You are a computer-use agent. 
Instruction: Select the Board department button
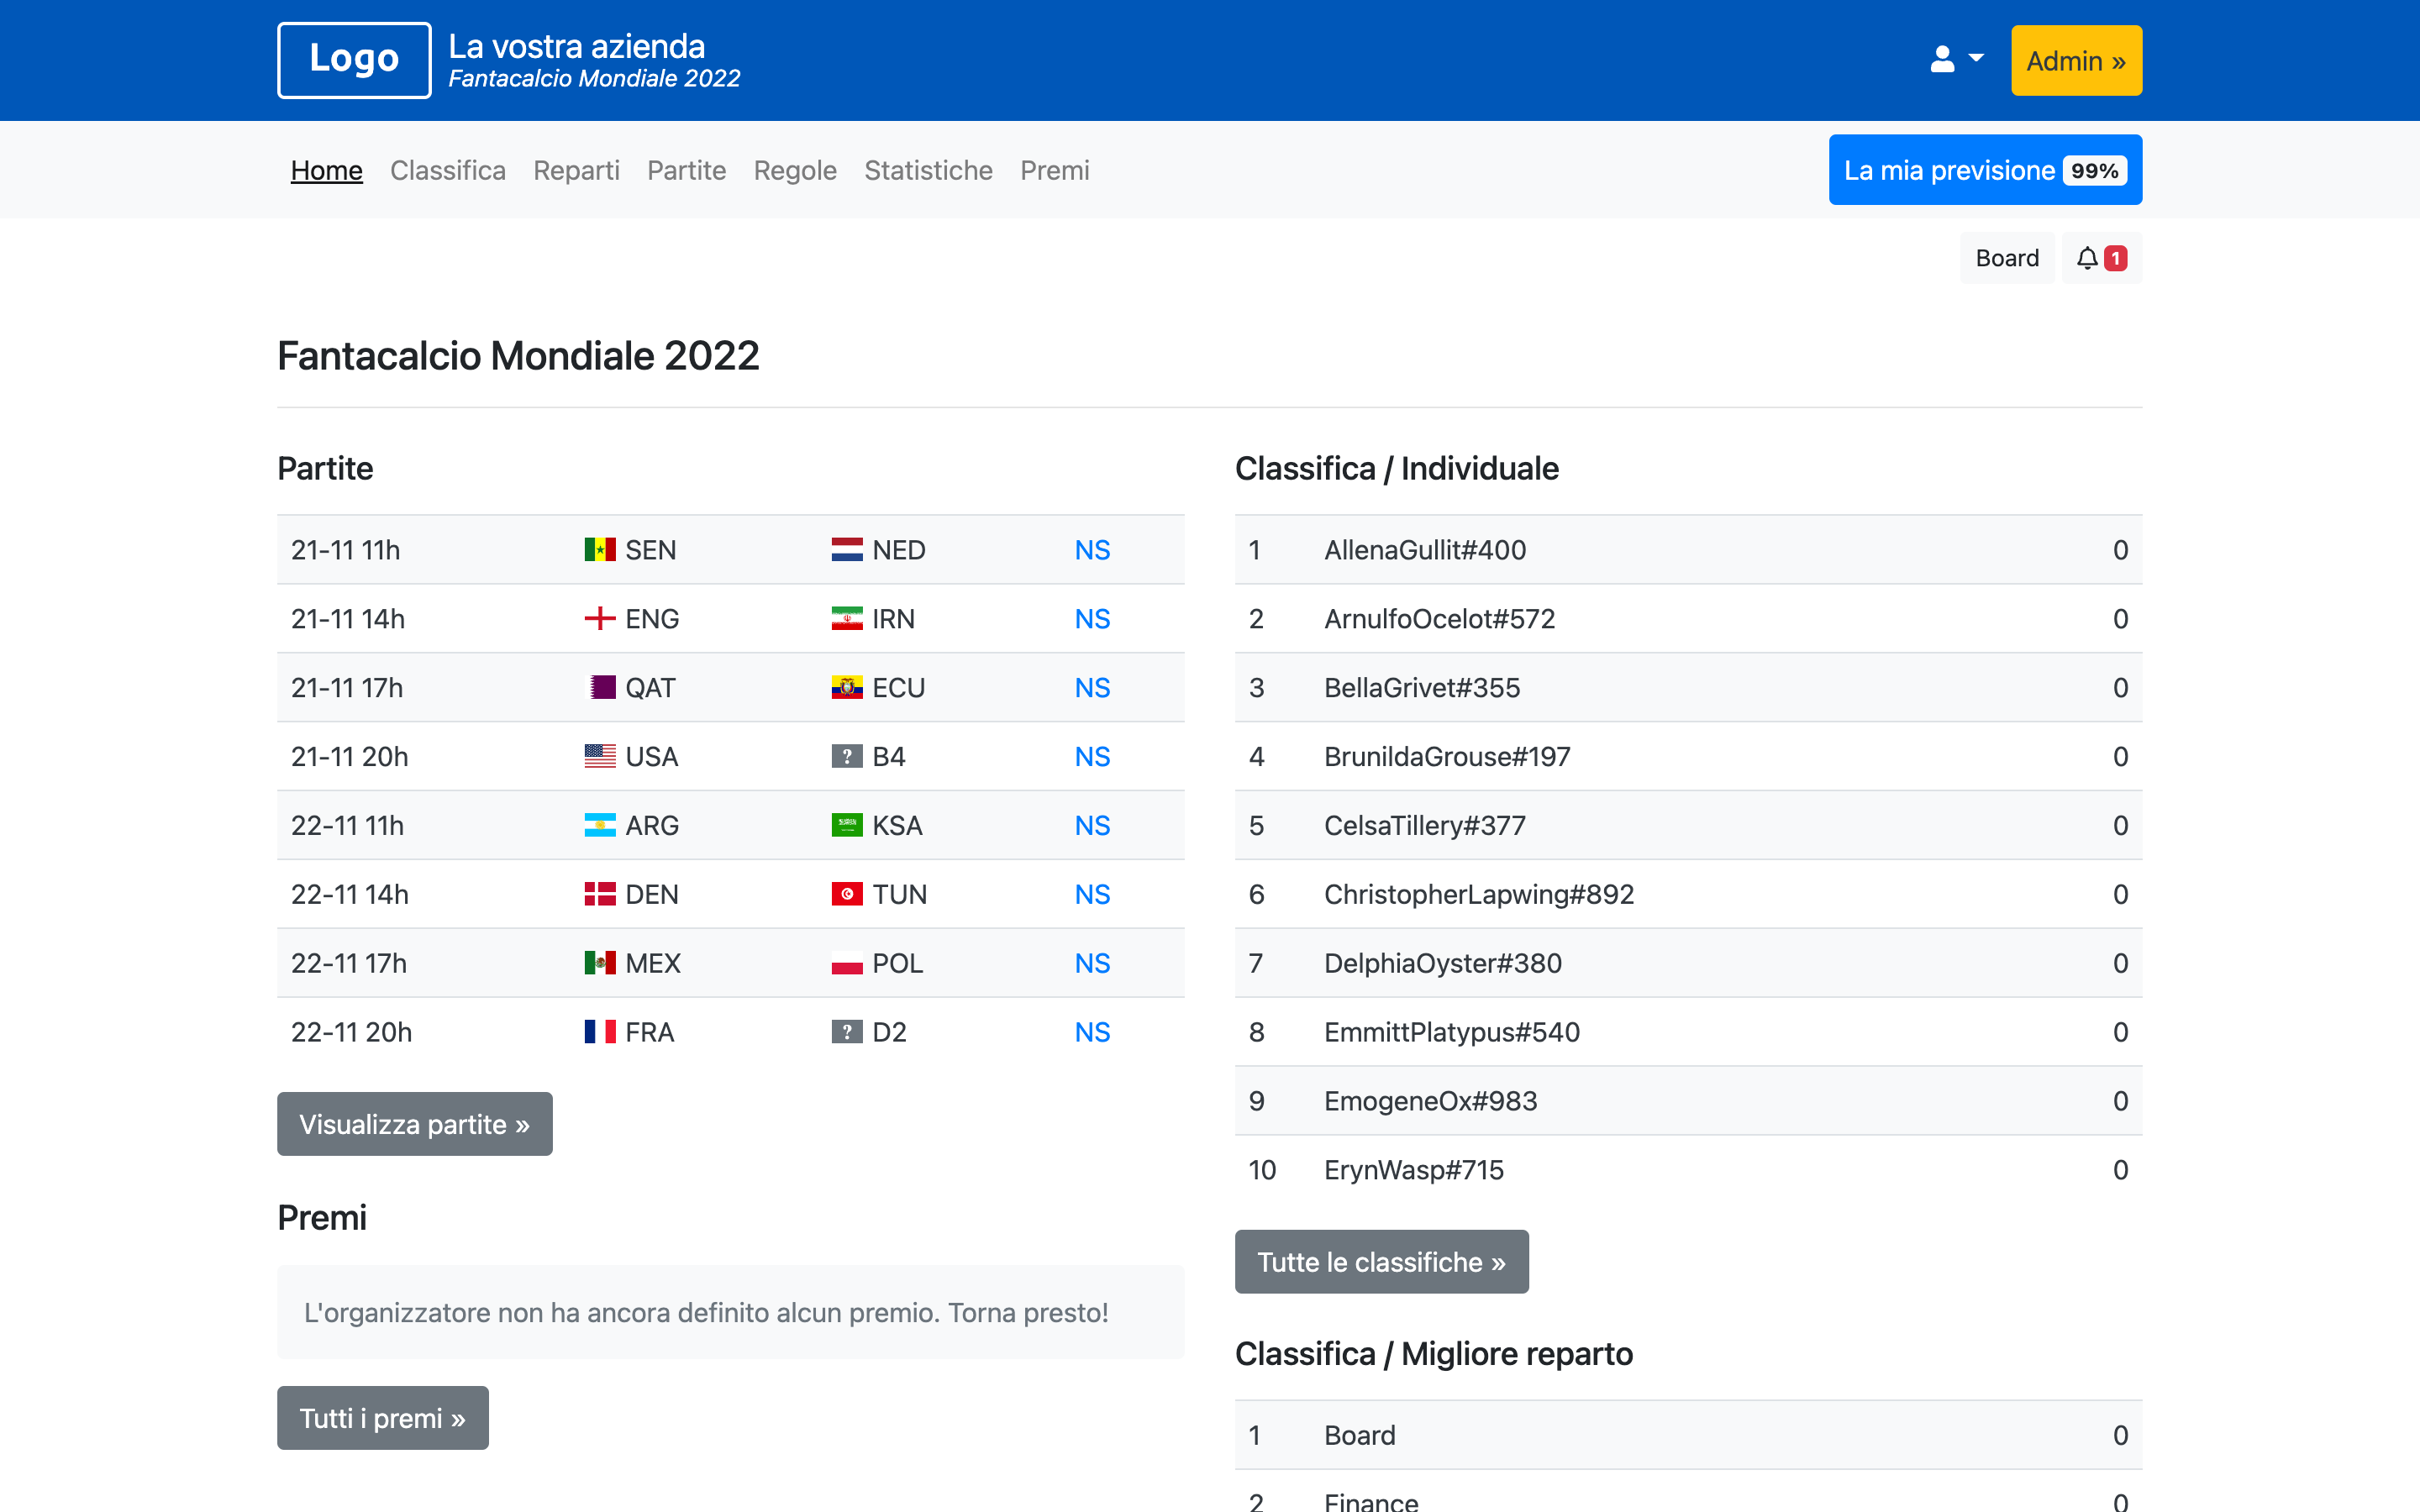[2006, 258]
